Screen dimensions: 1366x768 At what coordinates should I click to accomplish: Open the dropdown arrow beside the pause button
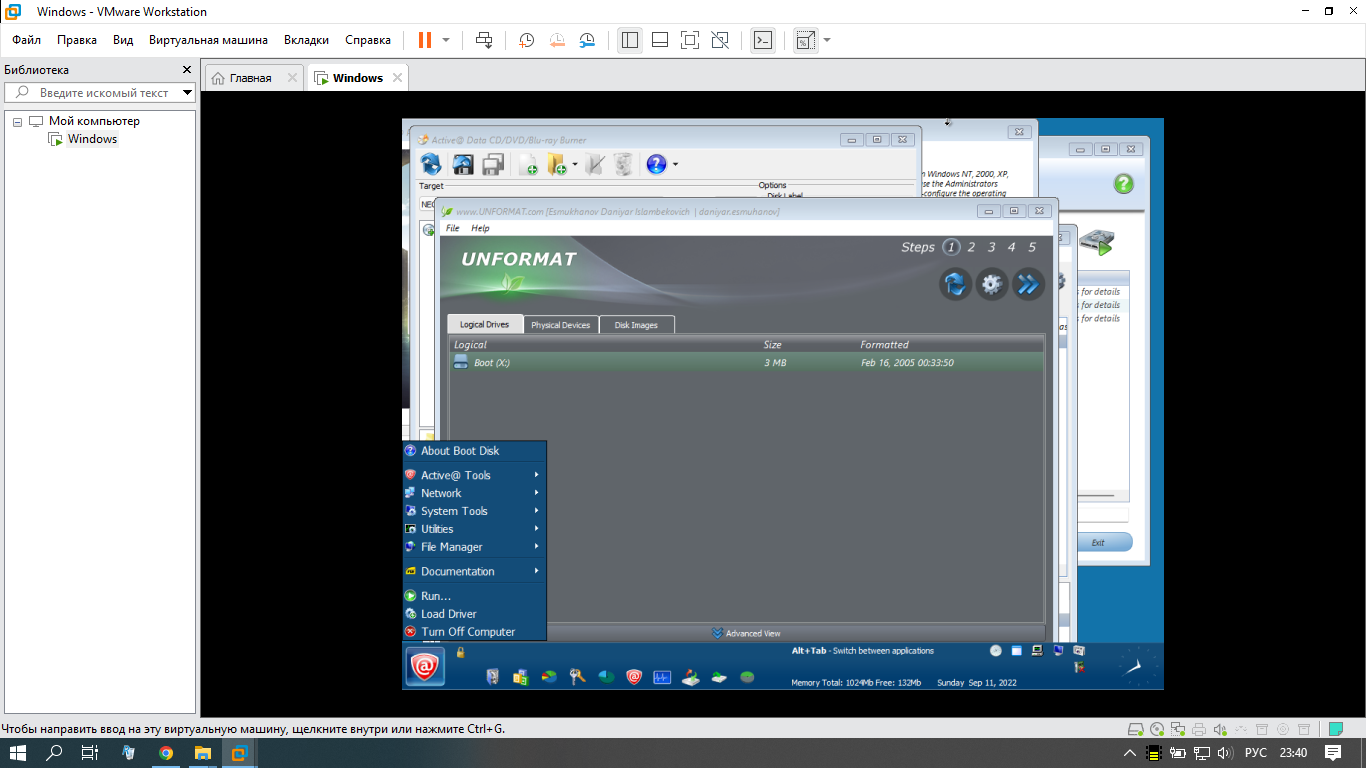coord(446,40)
